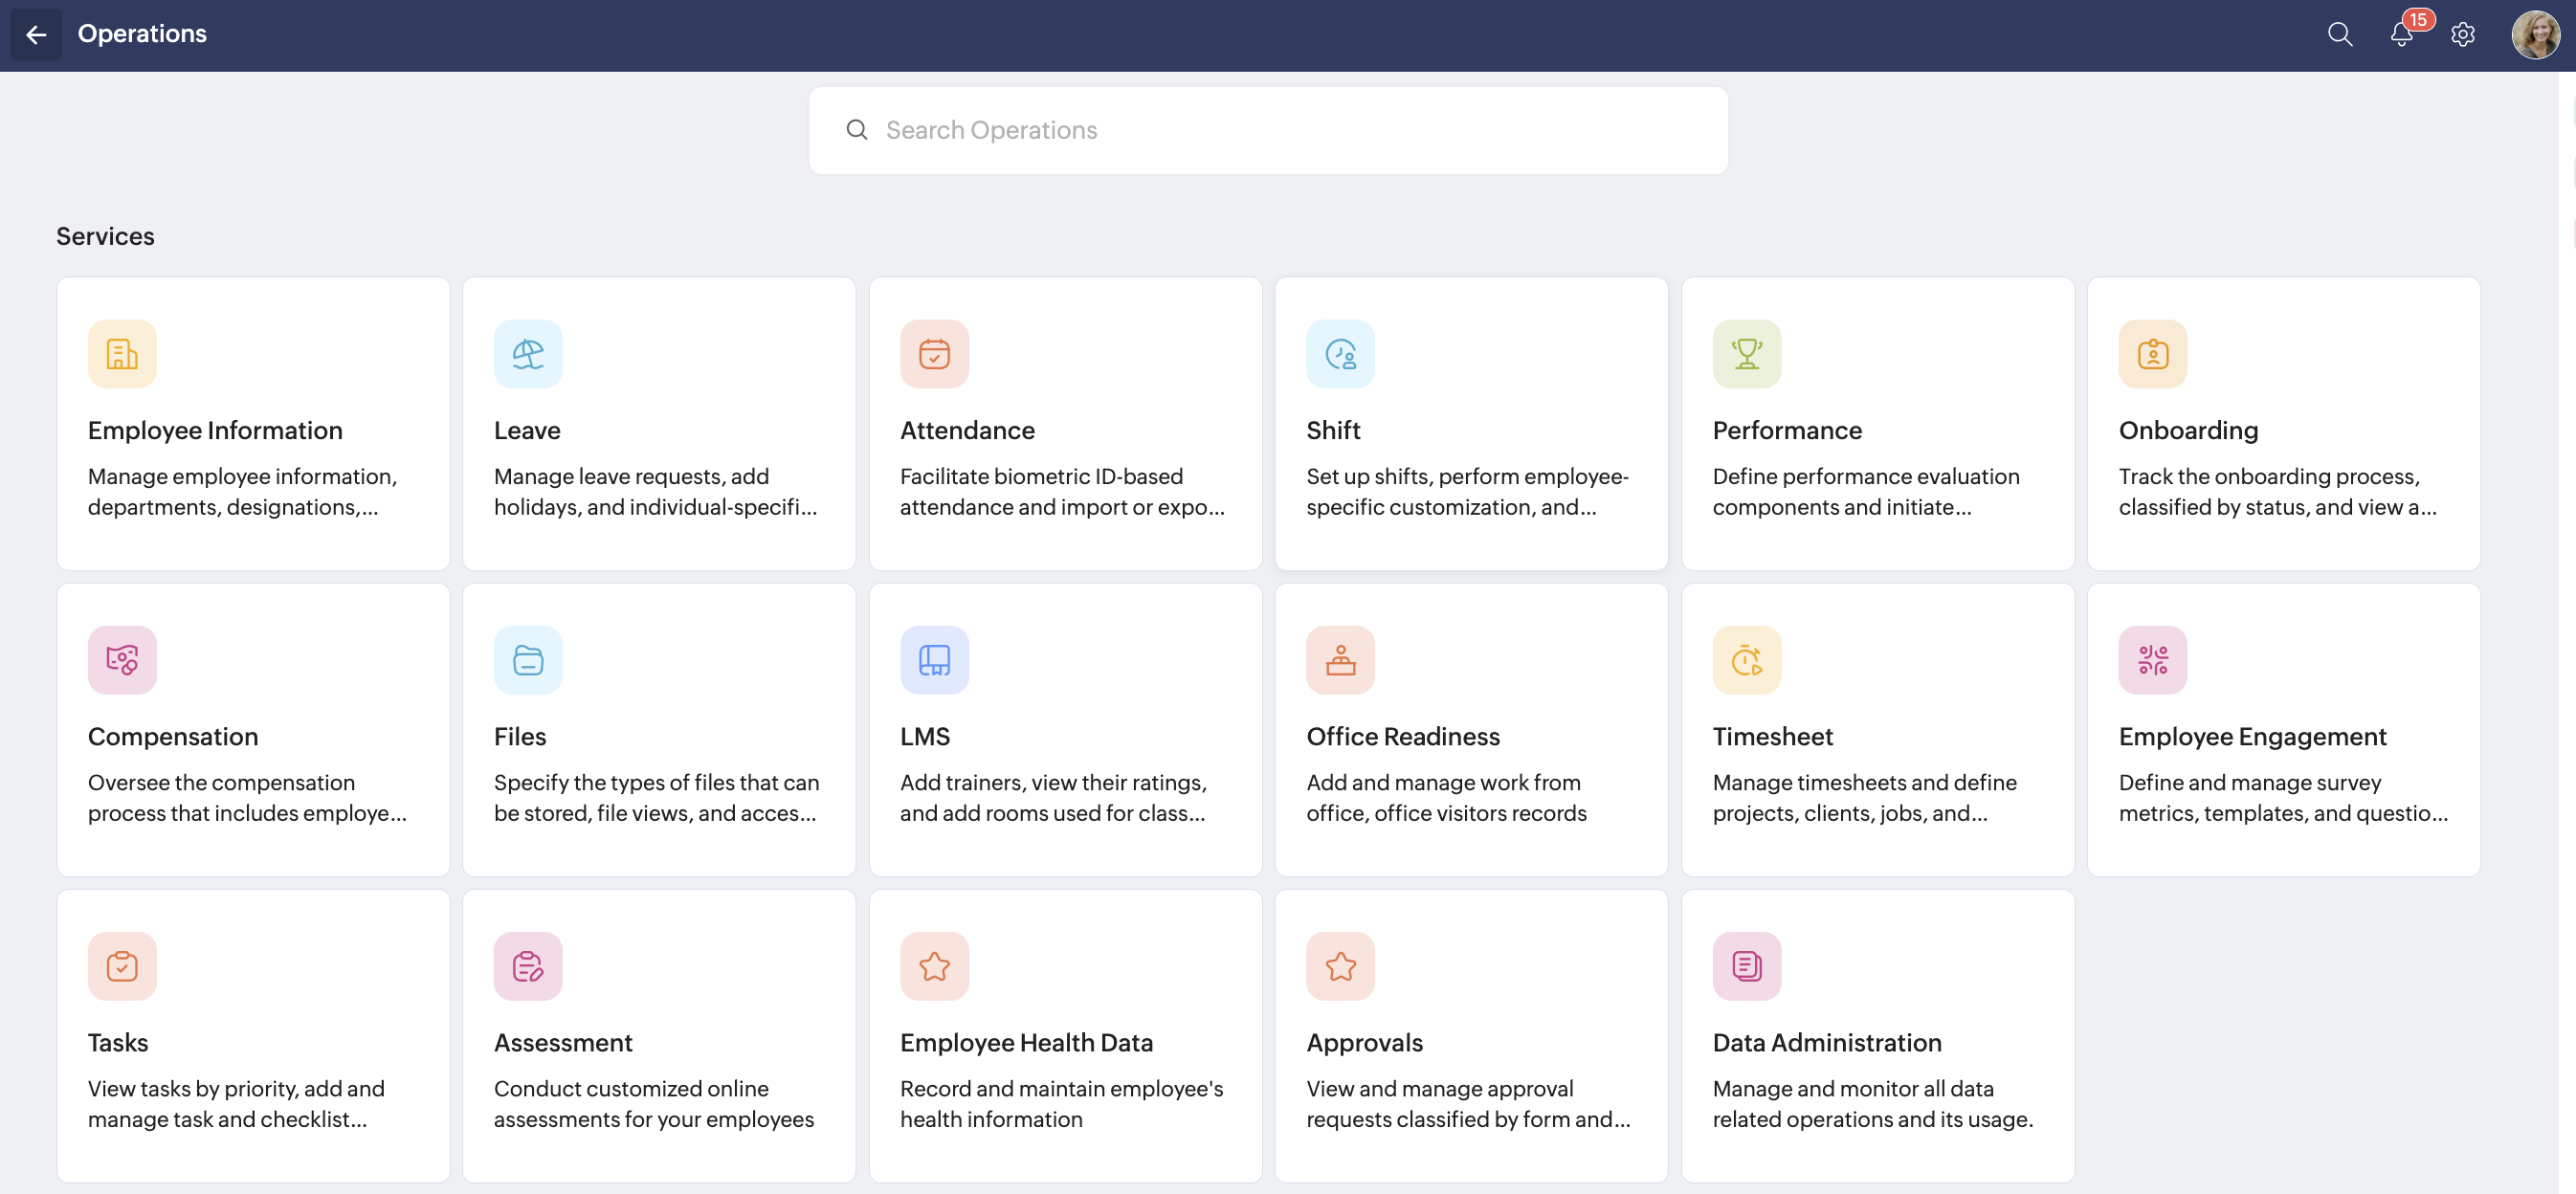The height and width of the screenshot is (1194, 2576).
Task: Click the Performance trophy icon
Action: 1746,354
